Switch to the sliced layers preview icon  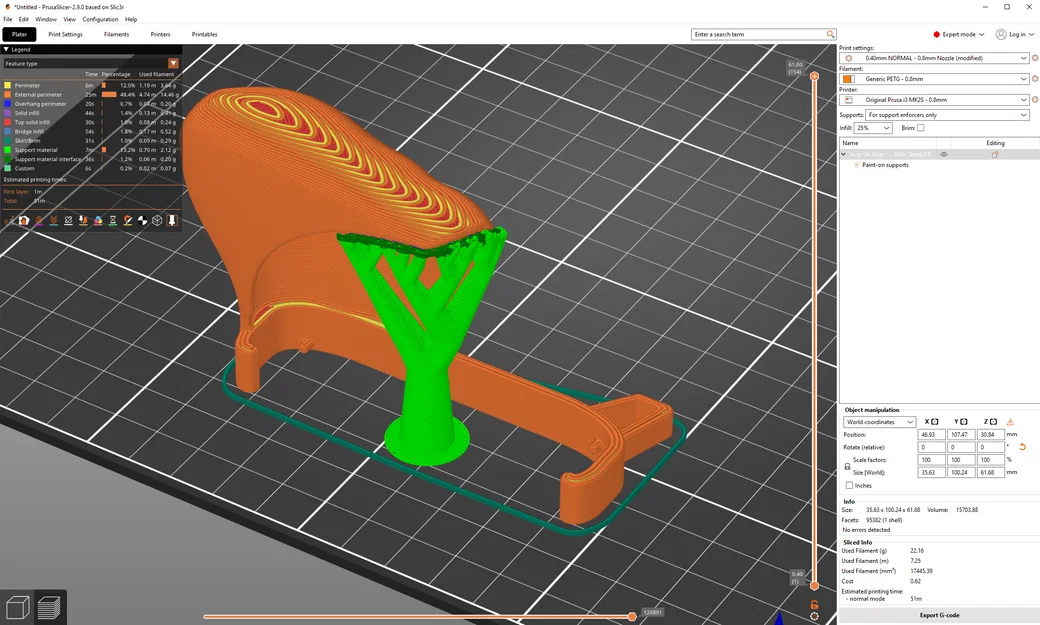point(50,607)
